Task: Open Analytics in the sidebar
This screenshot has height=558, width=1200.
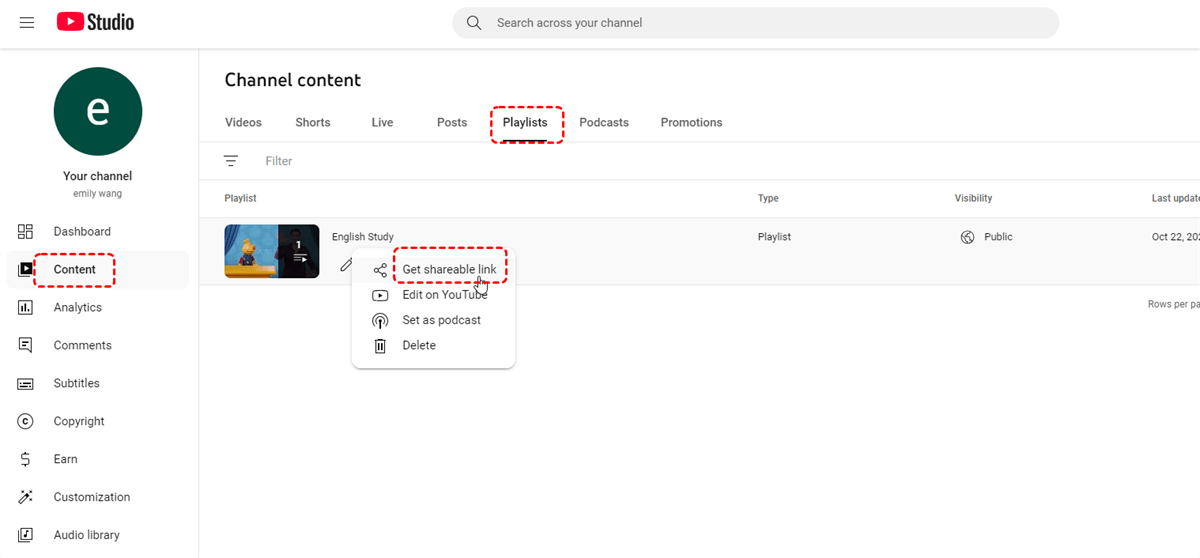Action: click(77, 308)
